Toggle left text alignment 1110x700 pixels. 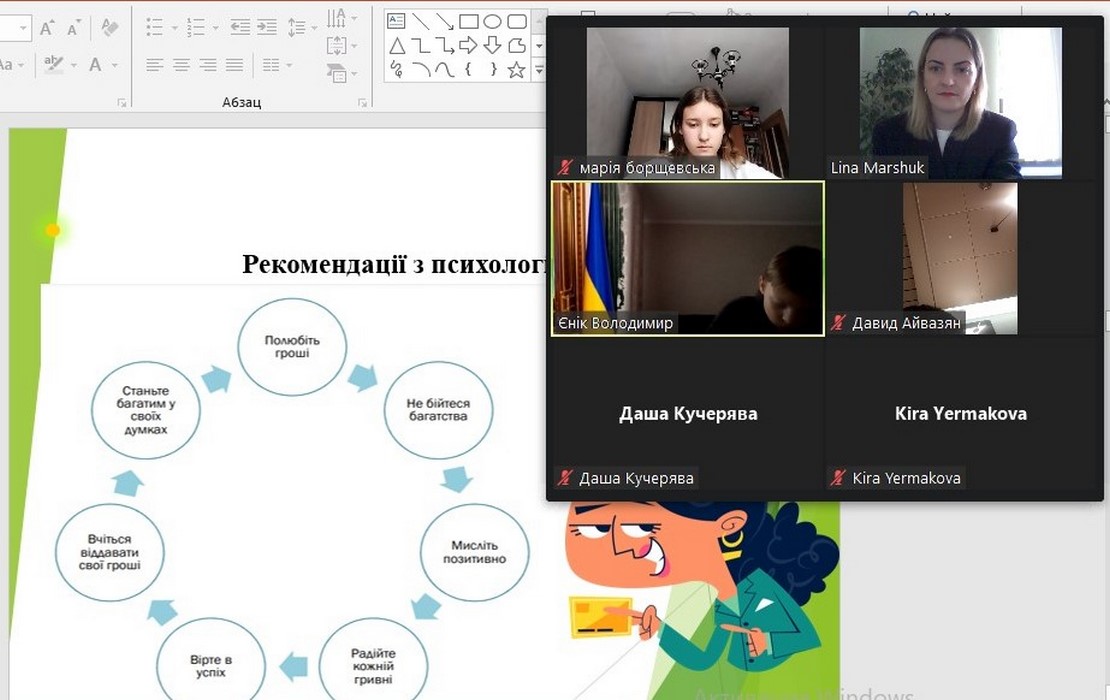pos(154,65)
